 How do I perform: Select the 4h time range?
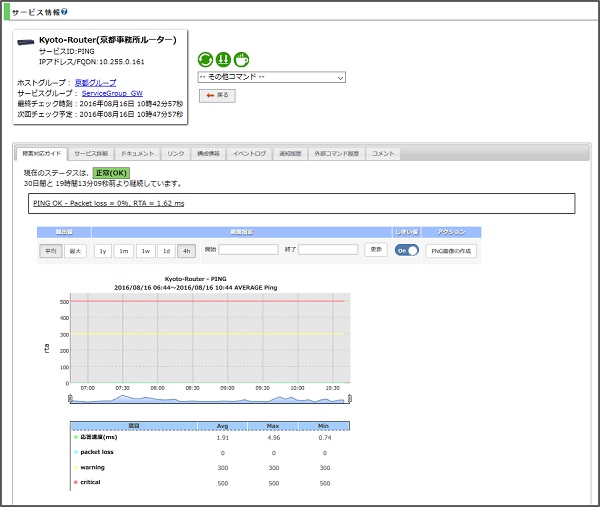pyautogui.click(x=186, y=251)
